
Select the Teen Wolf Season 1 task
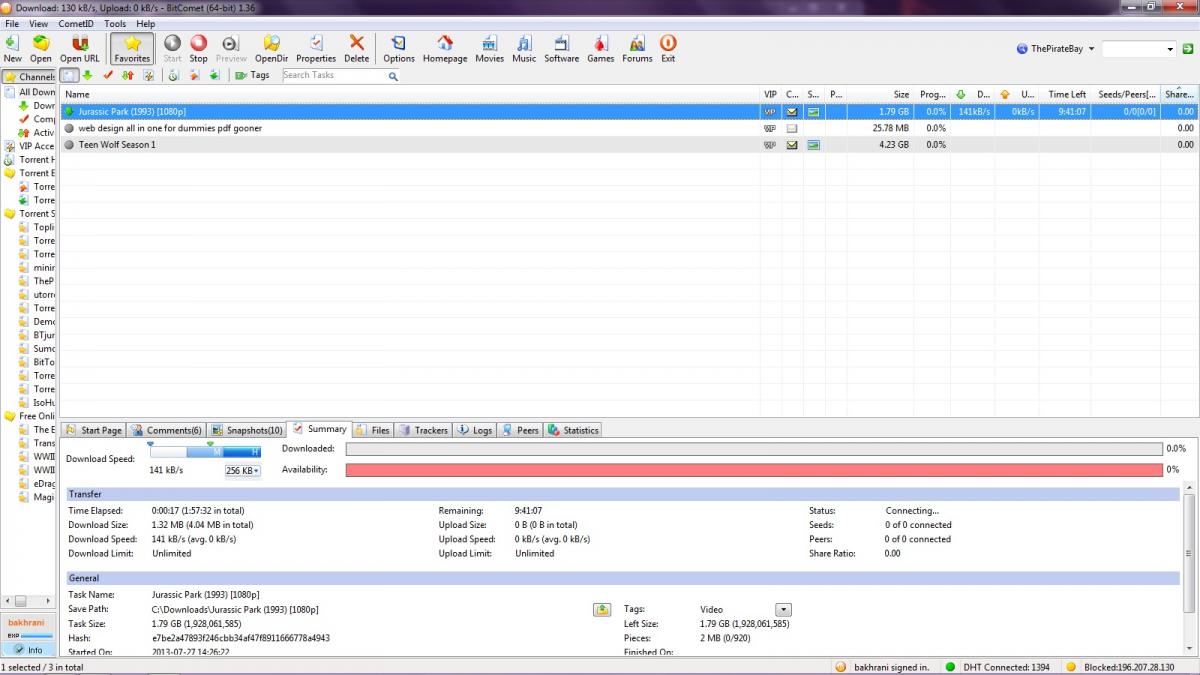tap(629, 145)
